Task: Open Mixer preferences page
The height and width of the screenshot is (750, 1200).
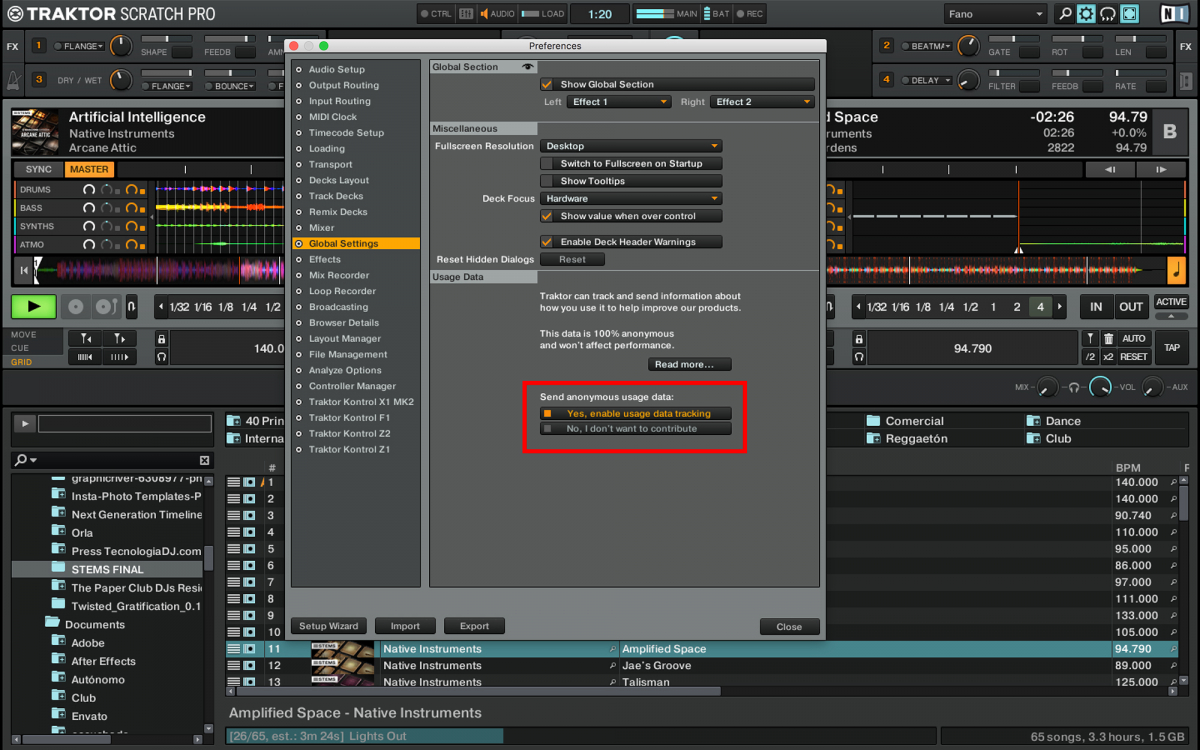Action: click(x=321, y=228)
